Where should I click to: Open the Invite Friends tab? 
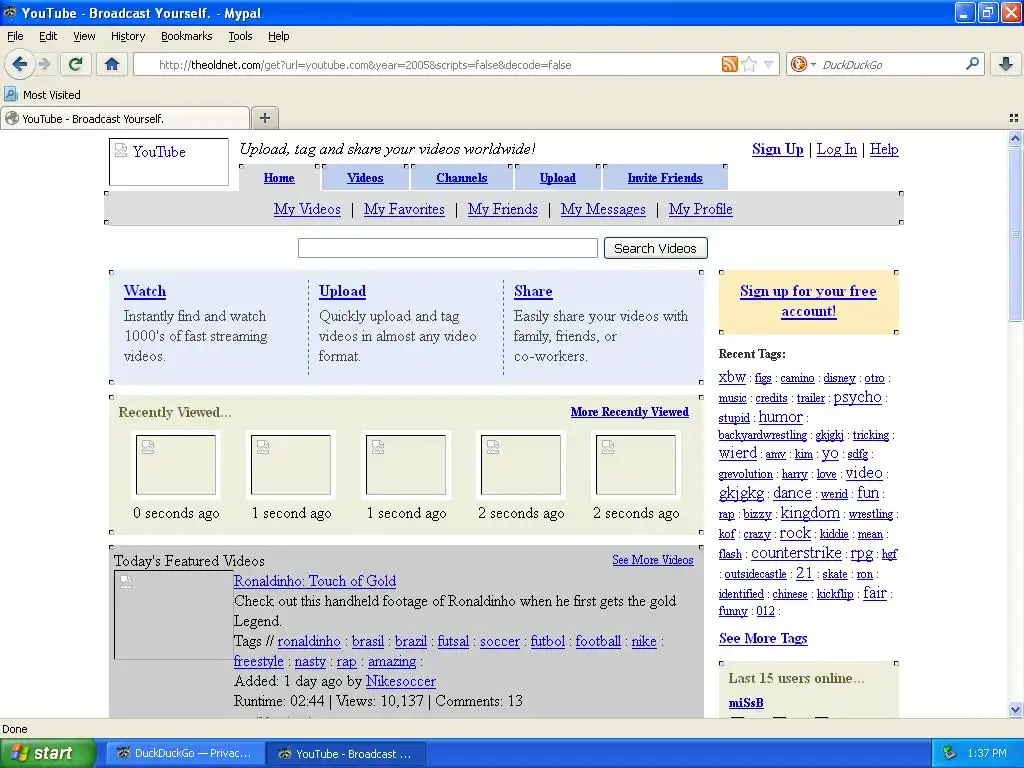pos(665,178)
